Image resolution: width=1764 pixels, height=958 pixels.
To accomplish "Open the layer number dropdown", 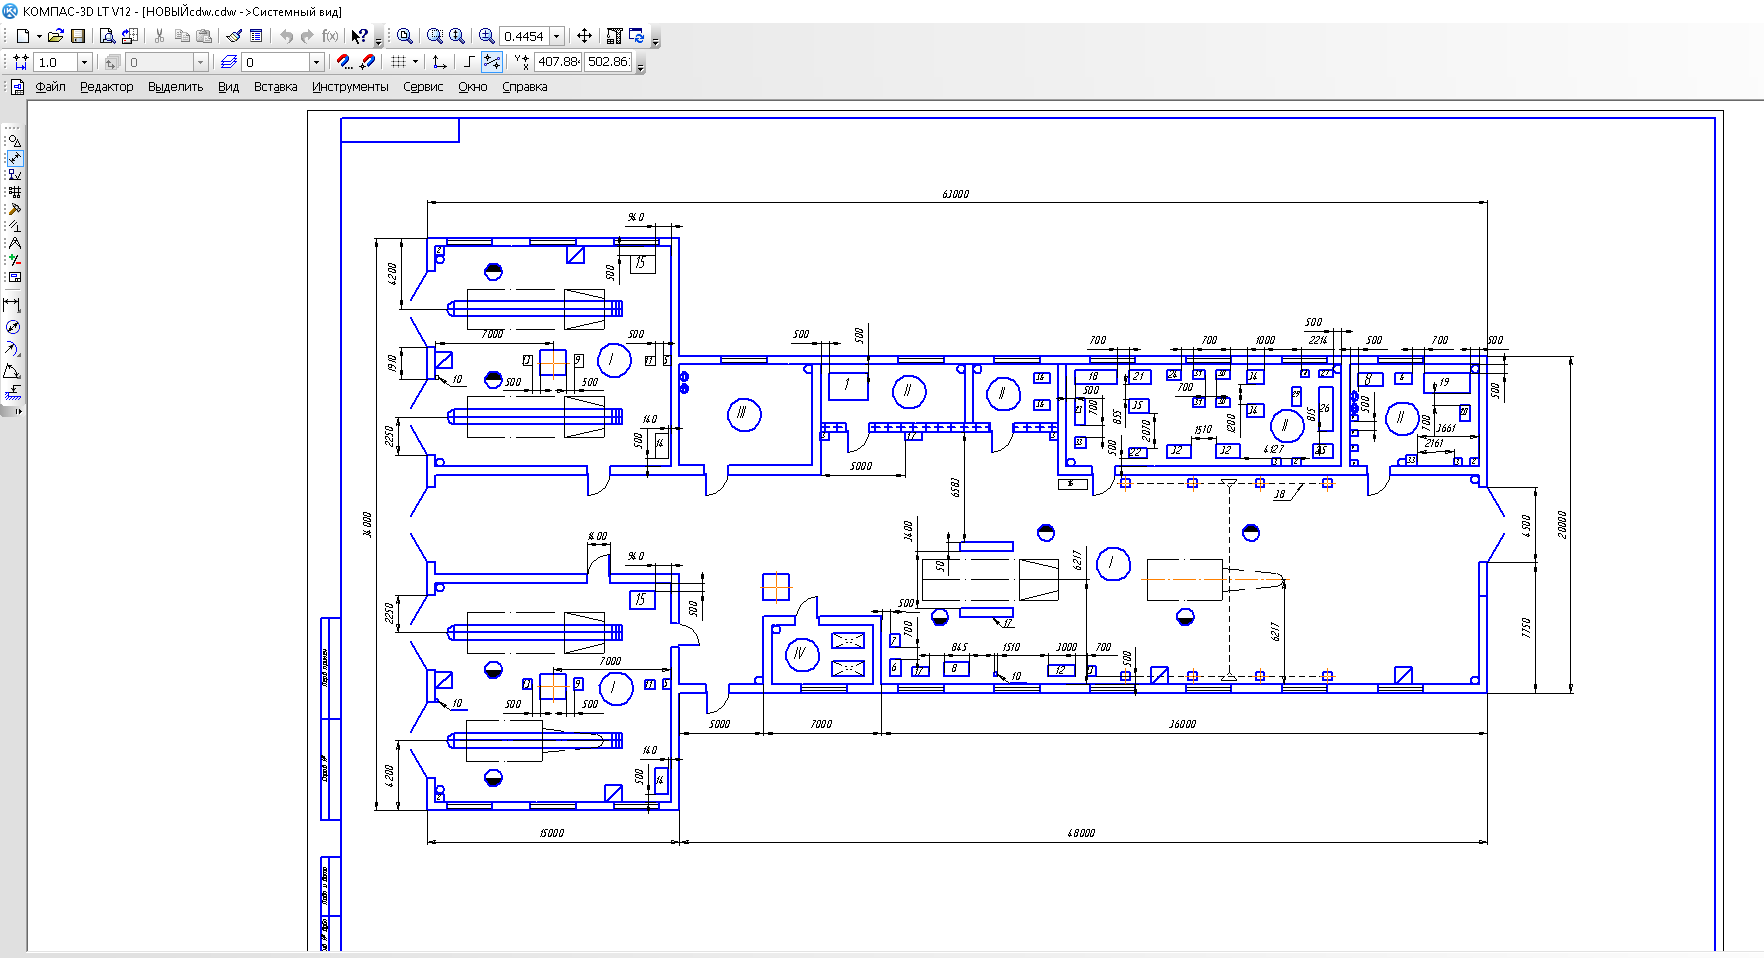I will (x=316, y=62).
